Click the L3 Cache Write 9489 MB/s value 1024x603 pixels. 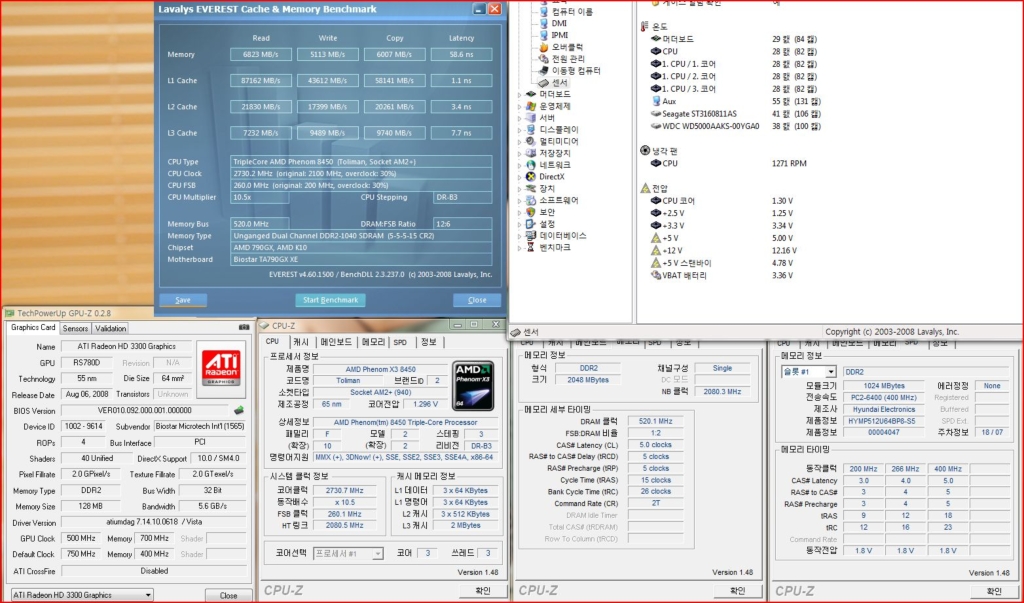(328, 133)
